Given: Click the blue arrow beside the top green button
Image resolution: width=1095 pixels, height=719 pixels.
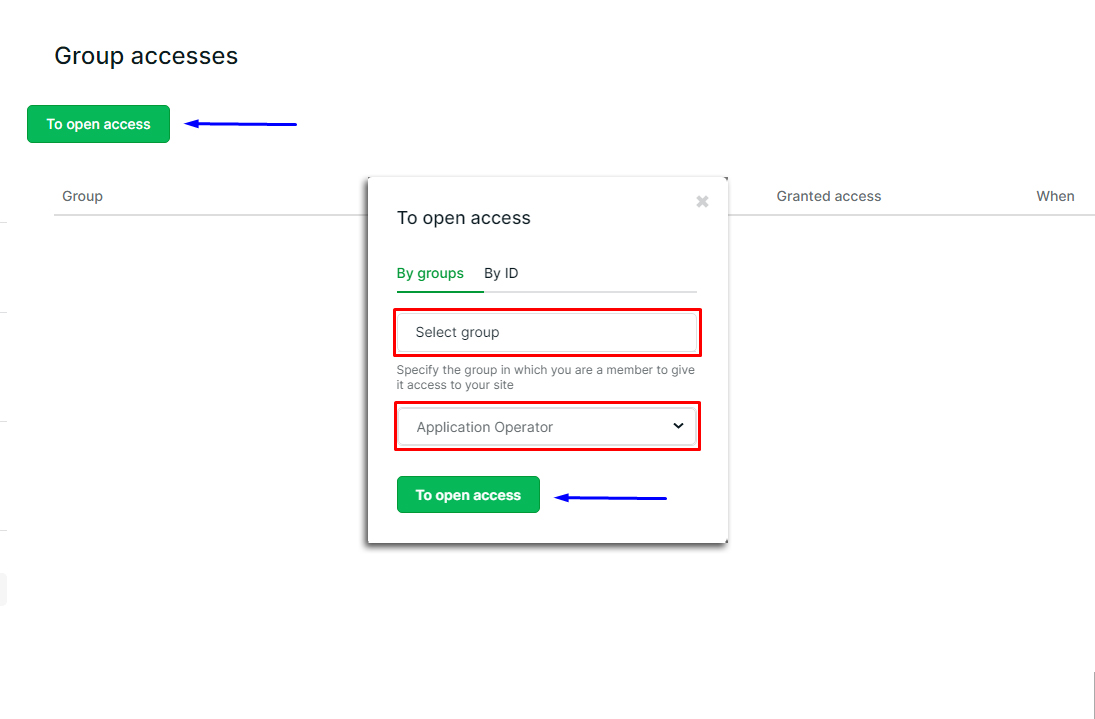Looking at the screenshot, I should 240,124.
